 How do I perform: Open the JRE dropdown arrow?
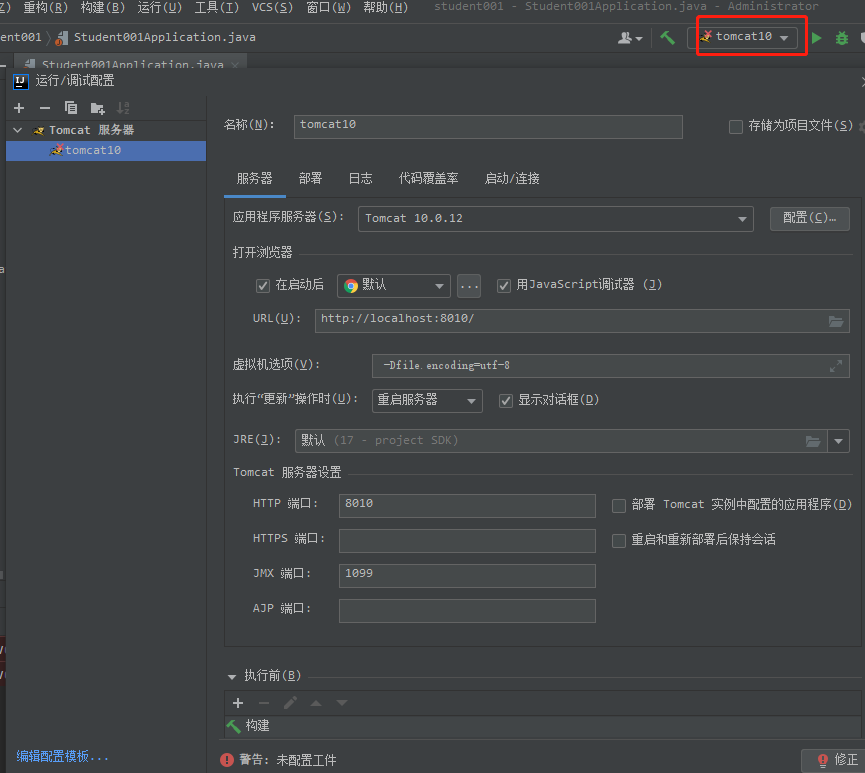coord(839,441)
